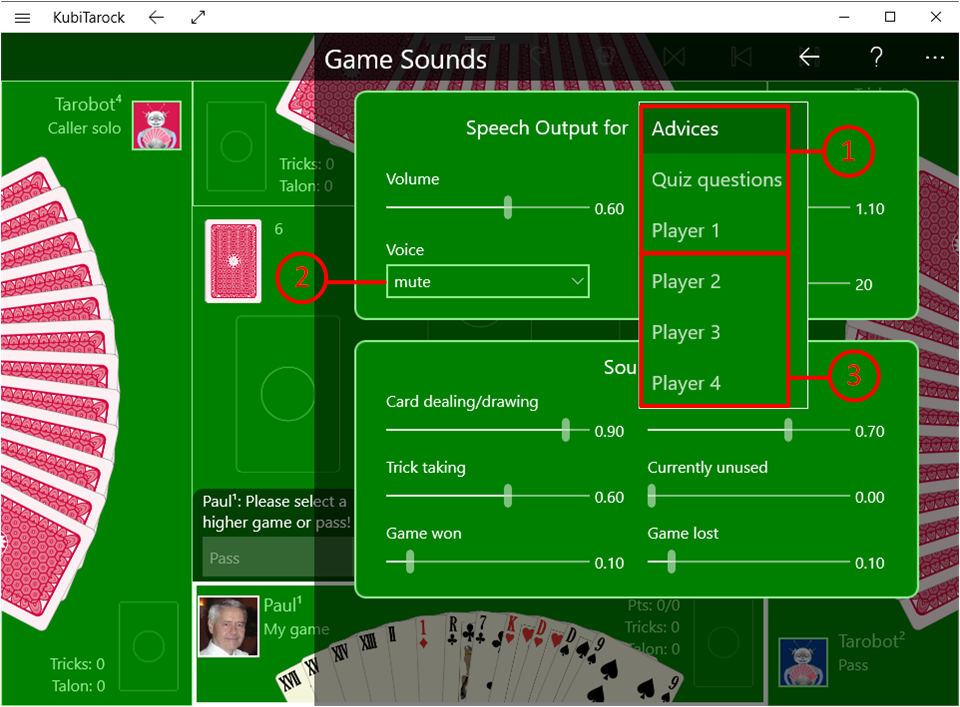960x707 pixels.
Task: Click the face-down card next to number 6
Action: click(233, 261)
